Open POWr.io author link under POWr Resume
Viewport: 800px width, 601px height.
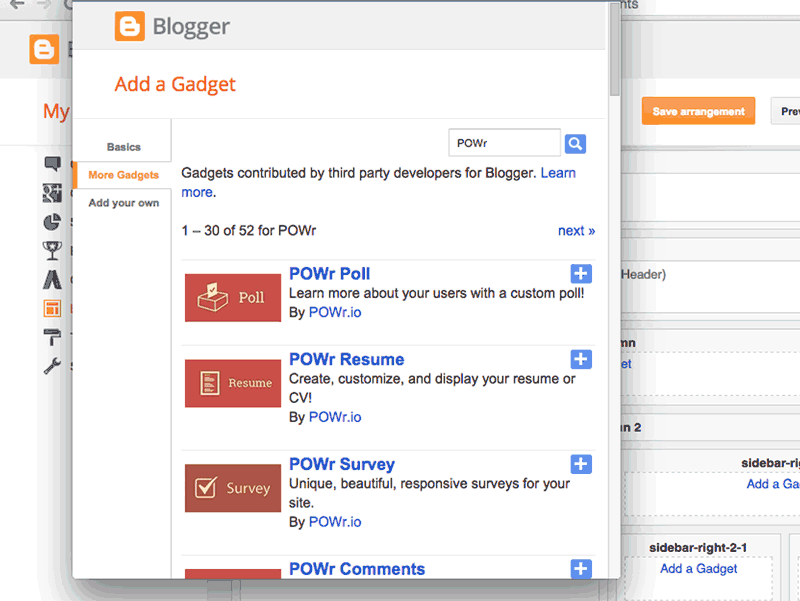pyautogui.click(x=335, y=417)
